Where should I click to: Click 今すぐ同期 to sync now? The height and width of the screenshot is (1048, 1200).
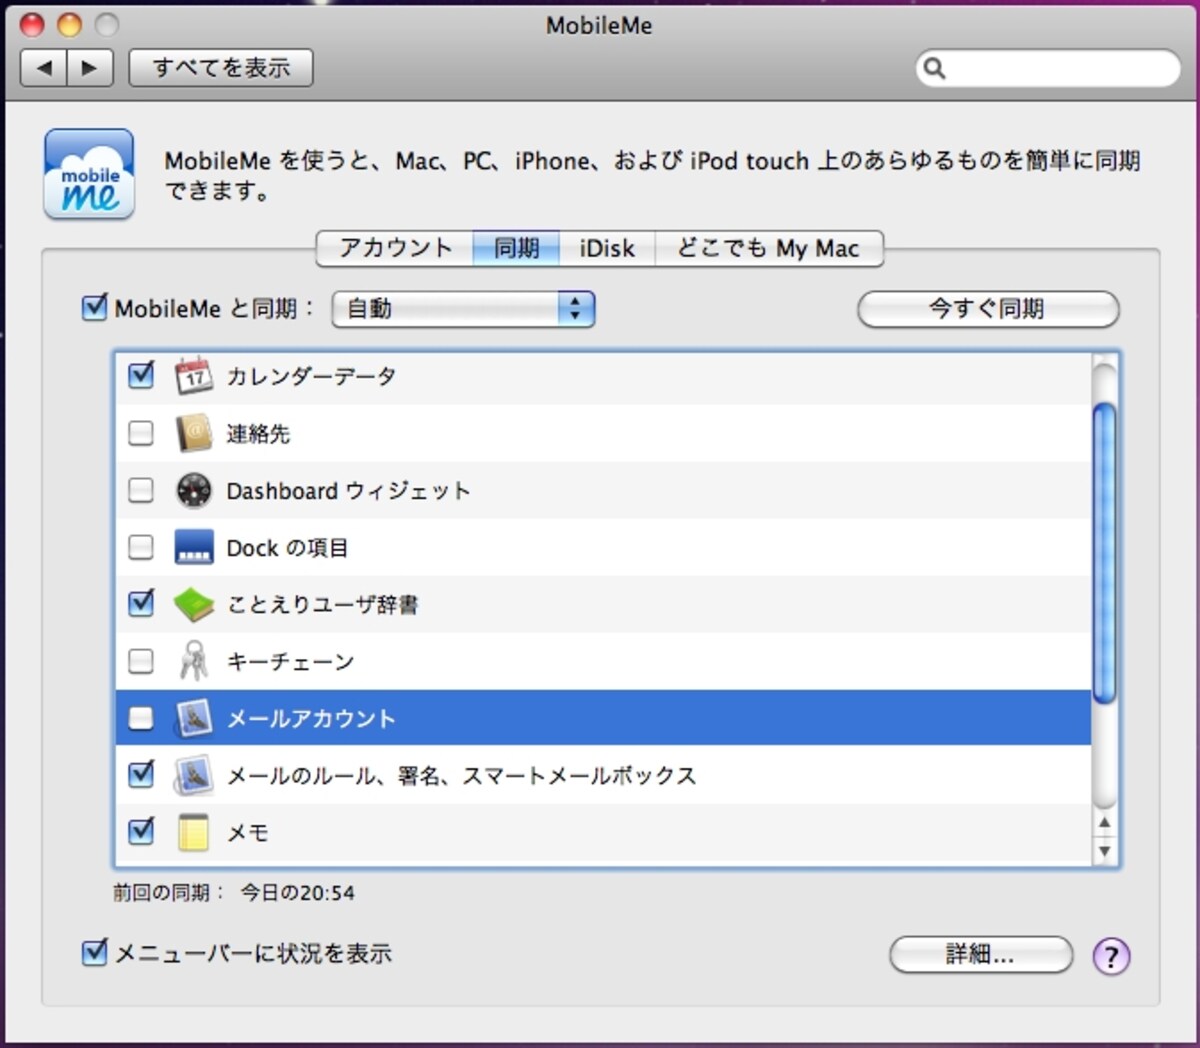click(988, 309)
